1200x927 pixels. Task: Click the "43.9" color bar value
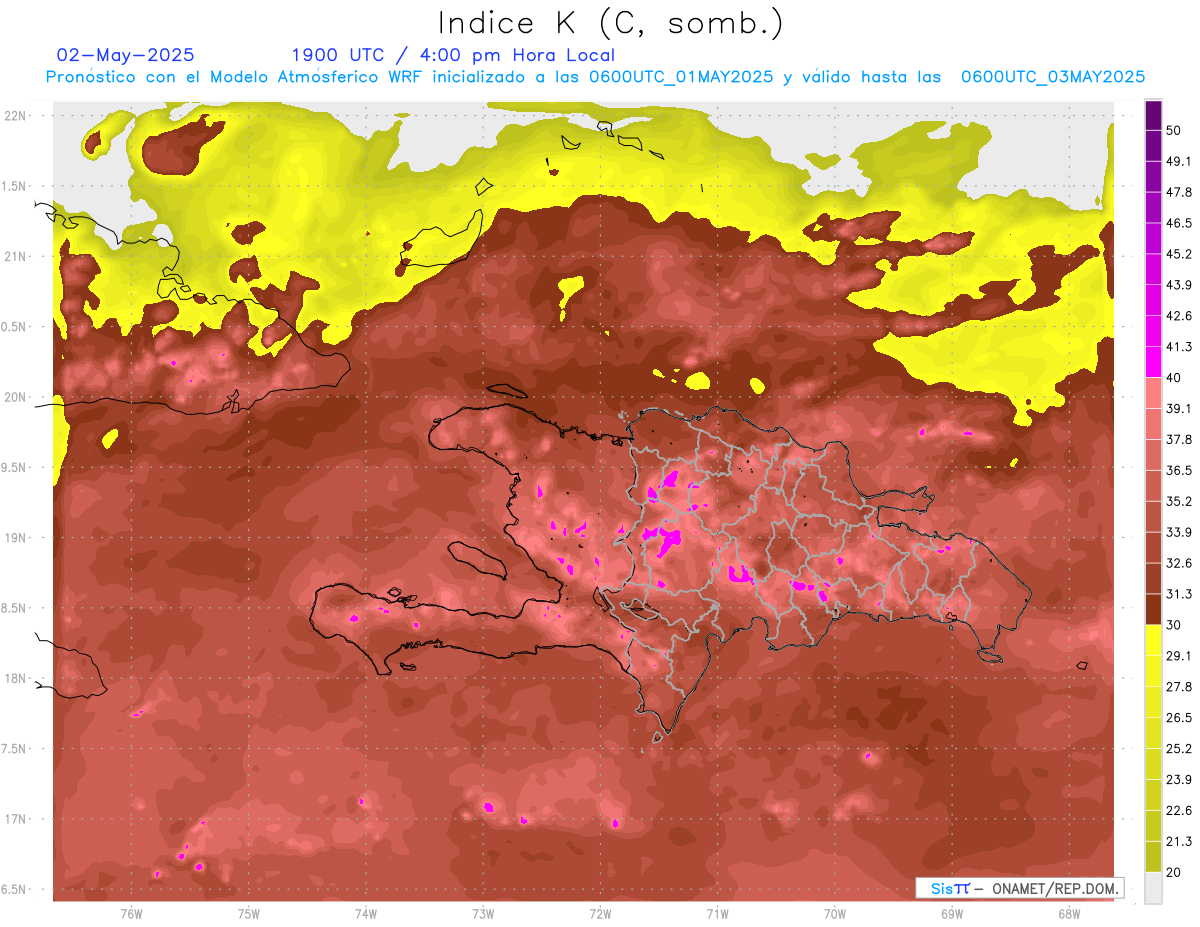coord(1179,285)
